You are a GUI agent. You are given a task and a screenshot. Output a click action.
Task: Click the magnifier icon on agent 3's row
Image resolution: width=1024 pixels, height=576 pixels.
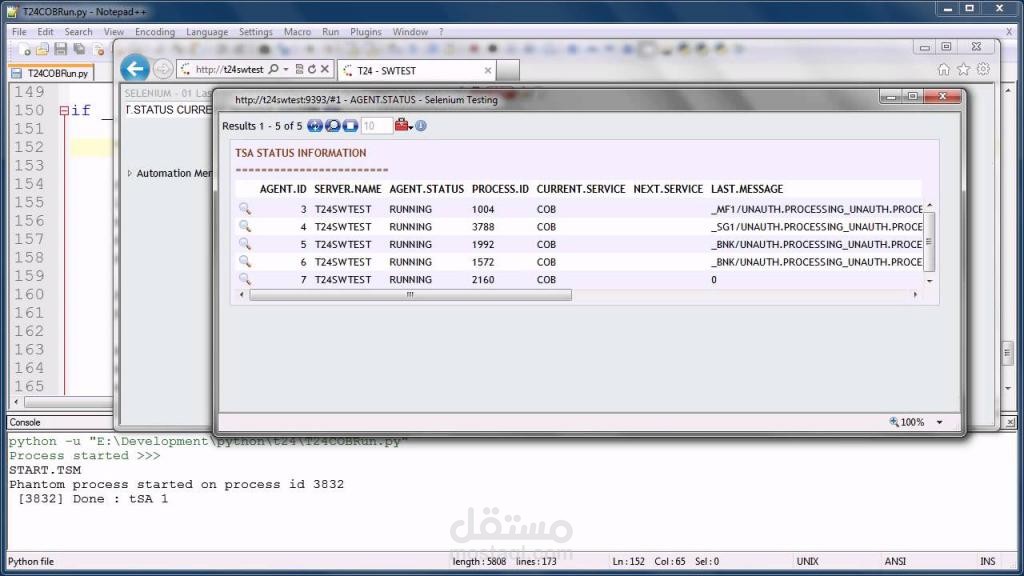pos(243,209)
